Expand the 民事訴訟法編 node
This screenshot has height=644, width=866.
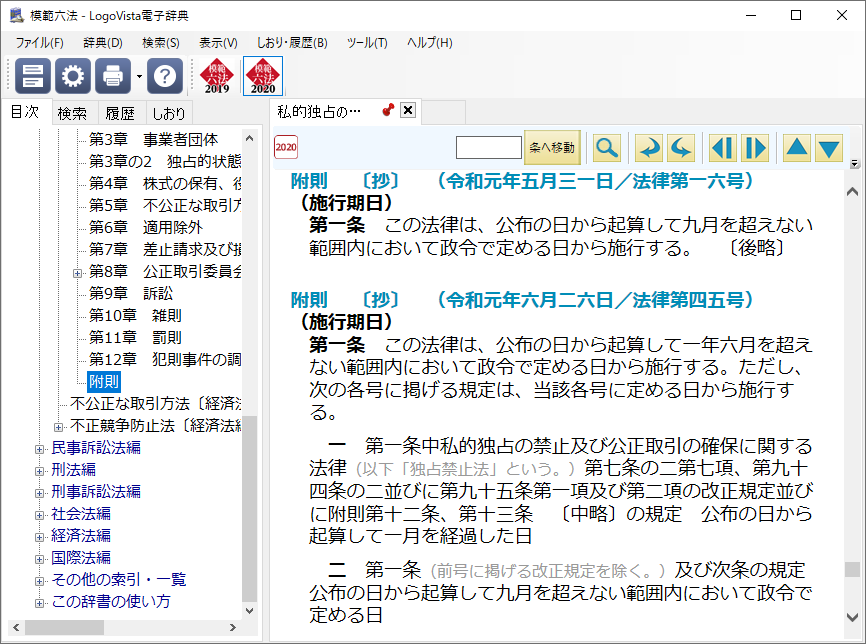39,449
